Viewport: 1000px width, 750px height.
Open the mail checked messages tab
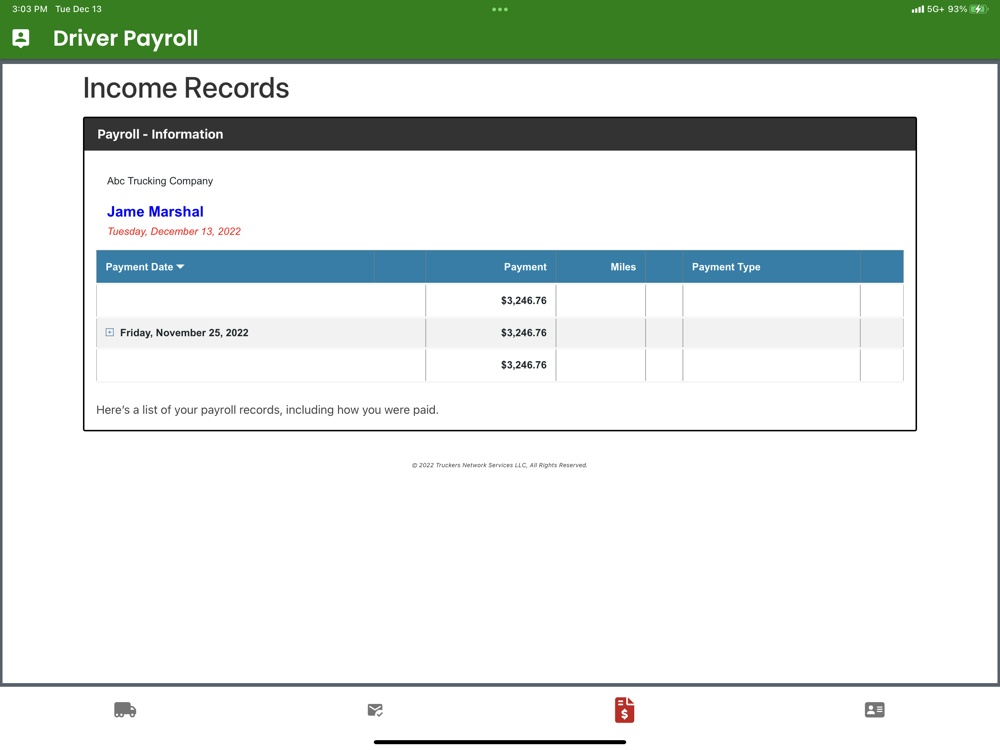click(x=375, y=710)
